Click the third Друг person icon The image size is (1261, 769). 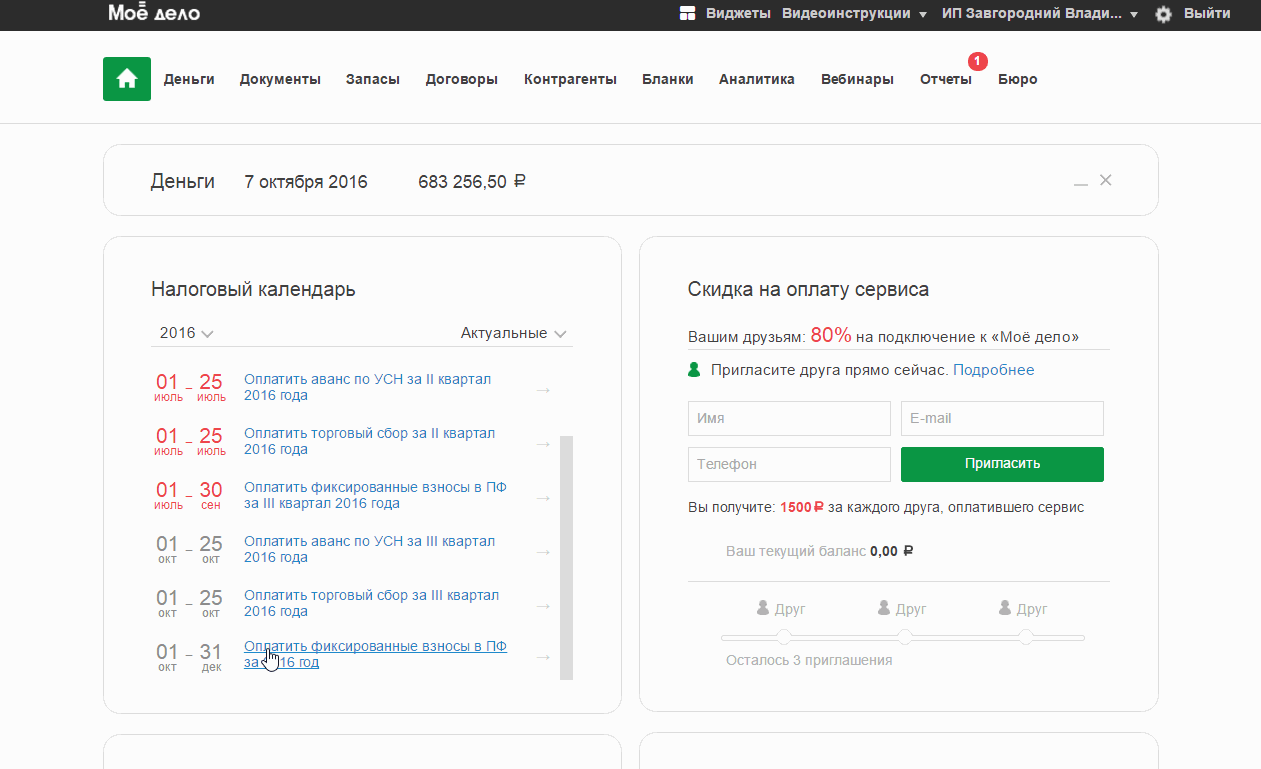tap(1005, 608)
